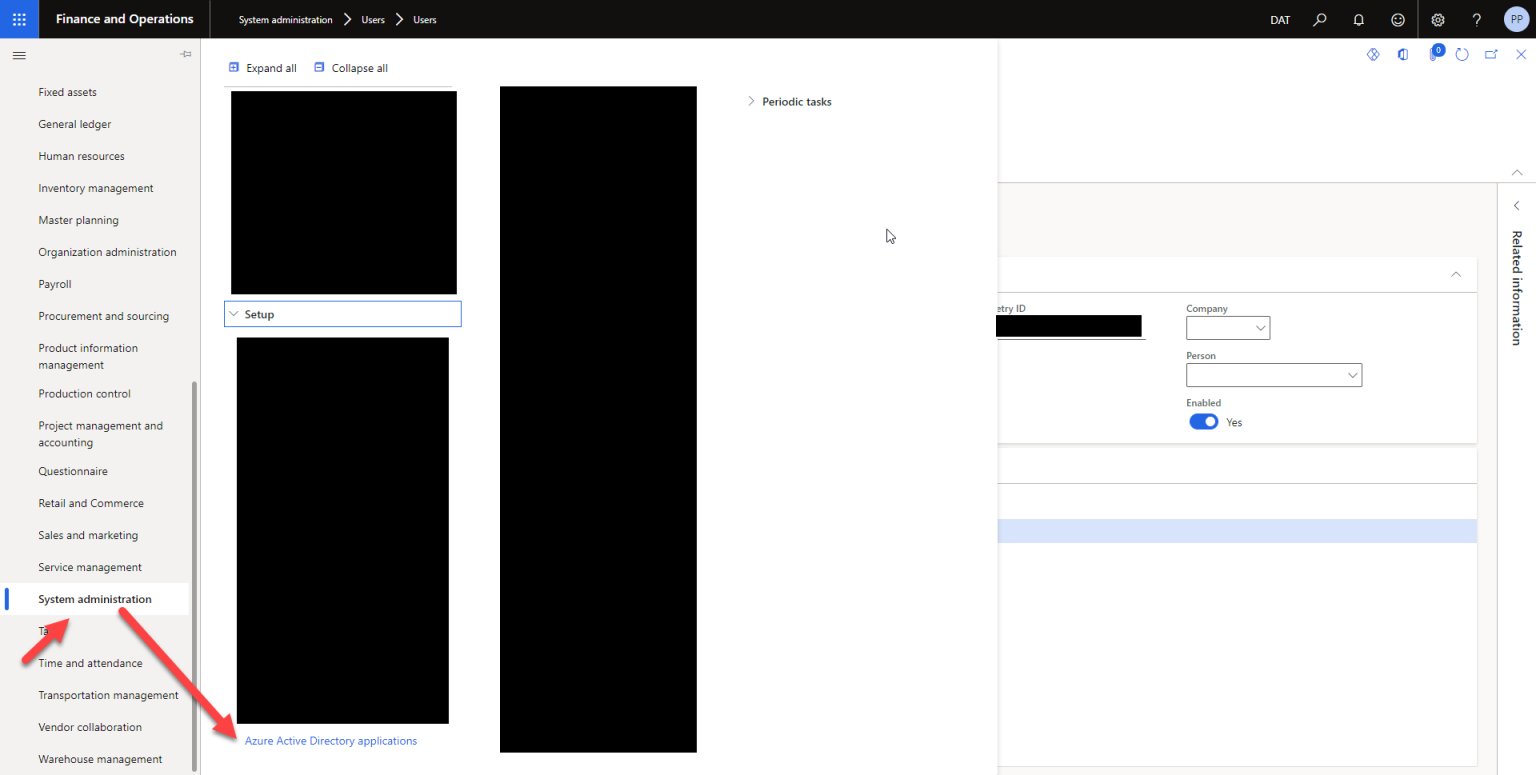
Task: Open the Time and attendance module
Action: pyautogui.click(x=90, y=663)
